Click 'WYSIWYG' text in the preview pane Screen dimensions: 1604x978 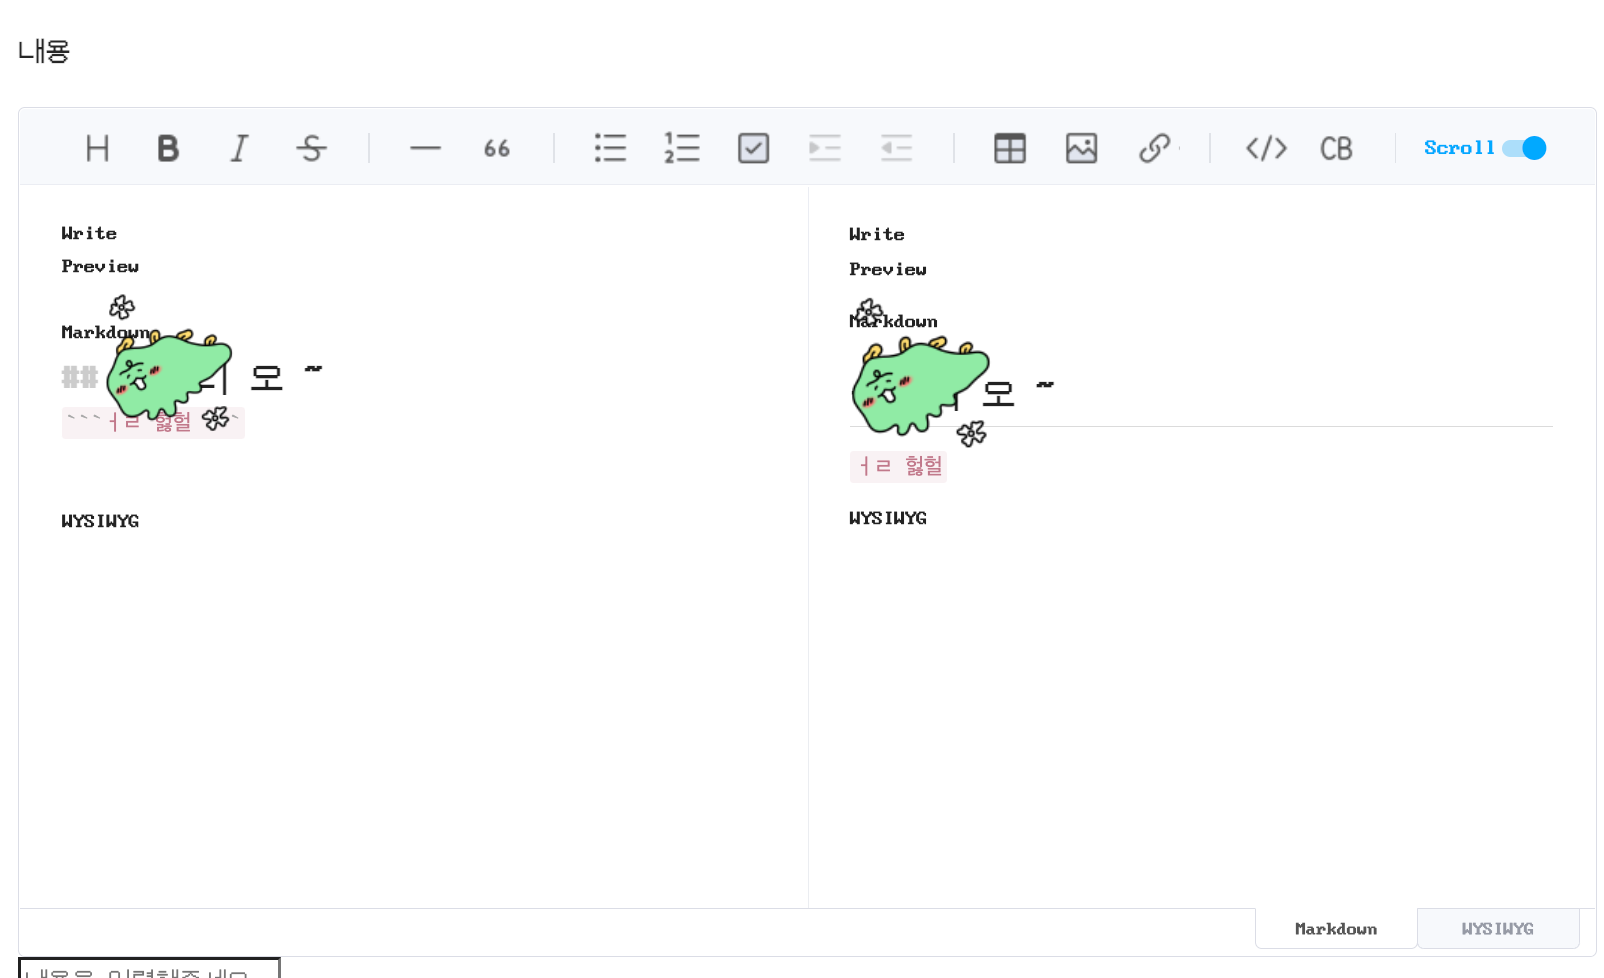click(888, 518)
